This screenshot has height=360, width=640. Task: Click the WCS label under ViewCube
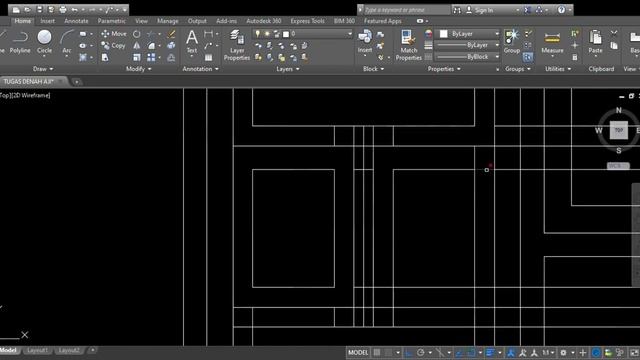pyautogui.click(x=618, y=166)
